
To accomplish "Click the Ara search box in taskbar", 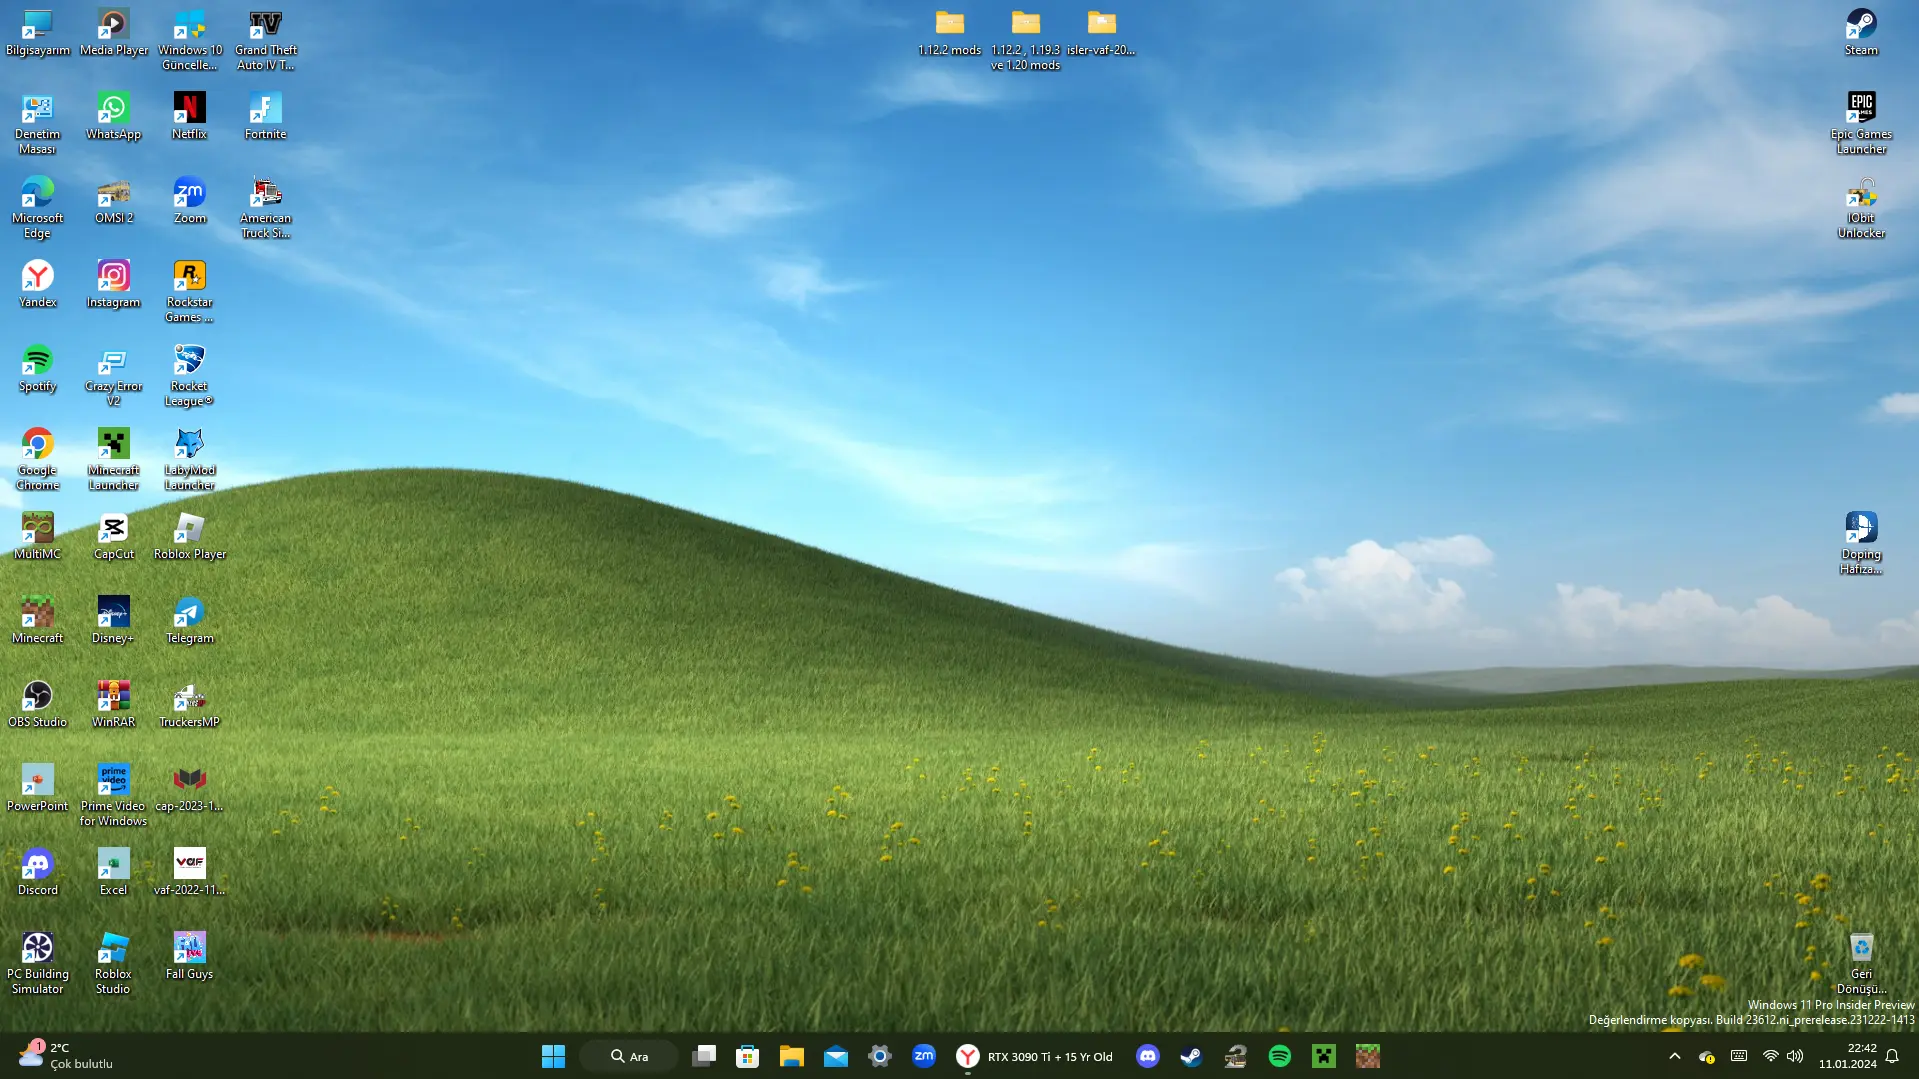I will tap(630, 1056).
